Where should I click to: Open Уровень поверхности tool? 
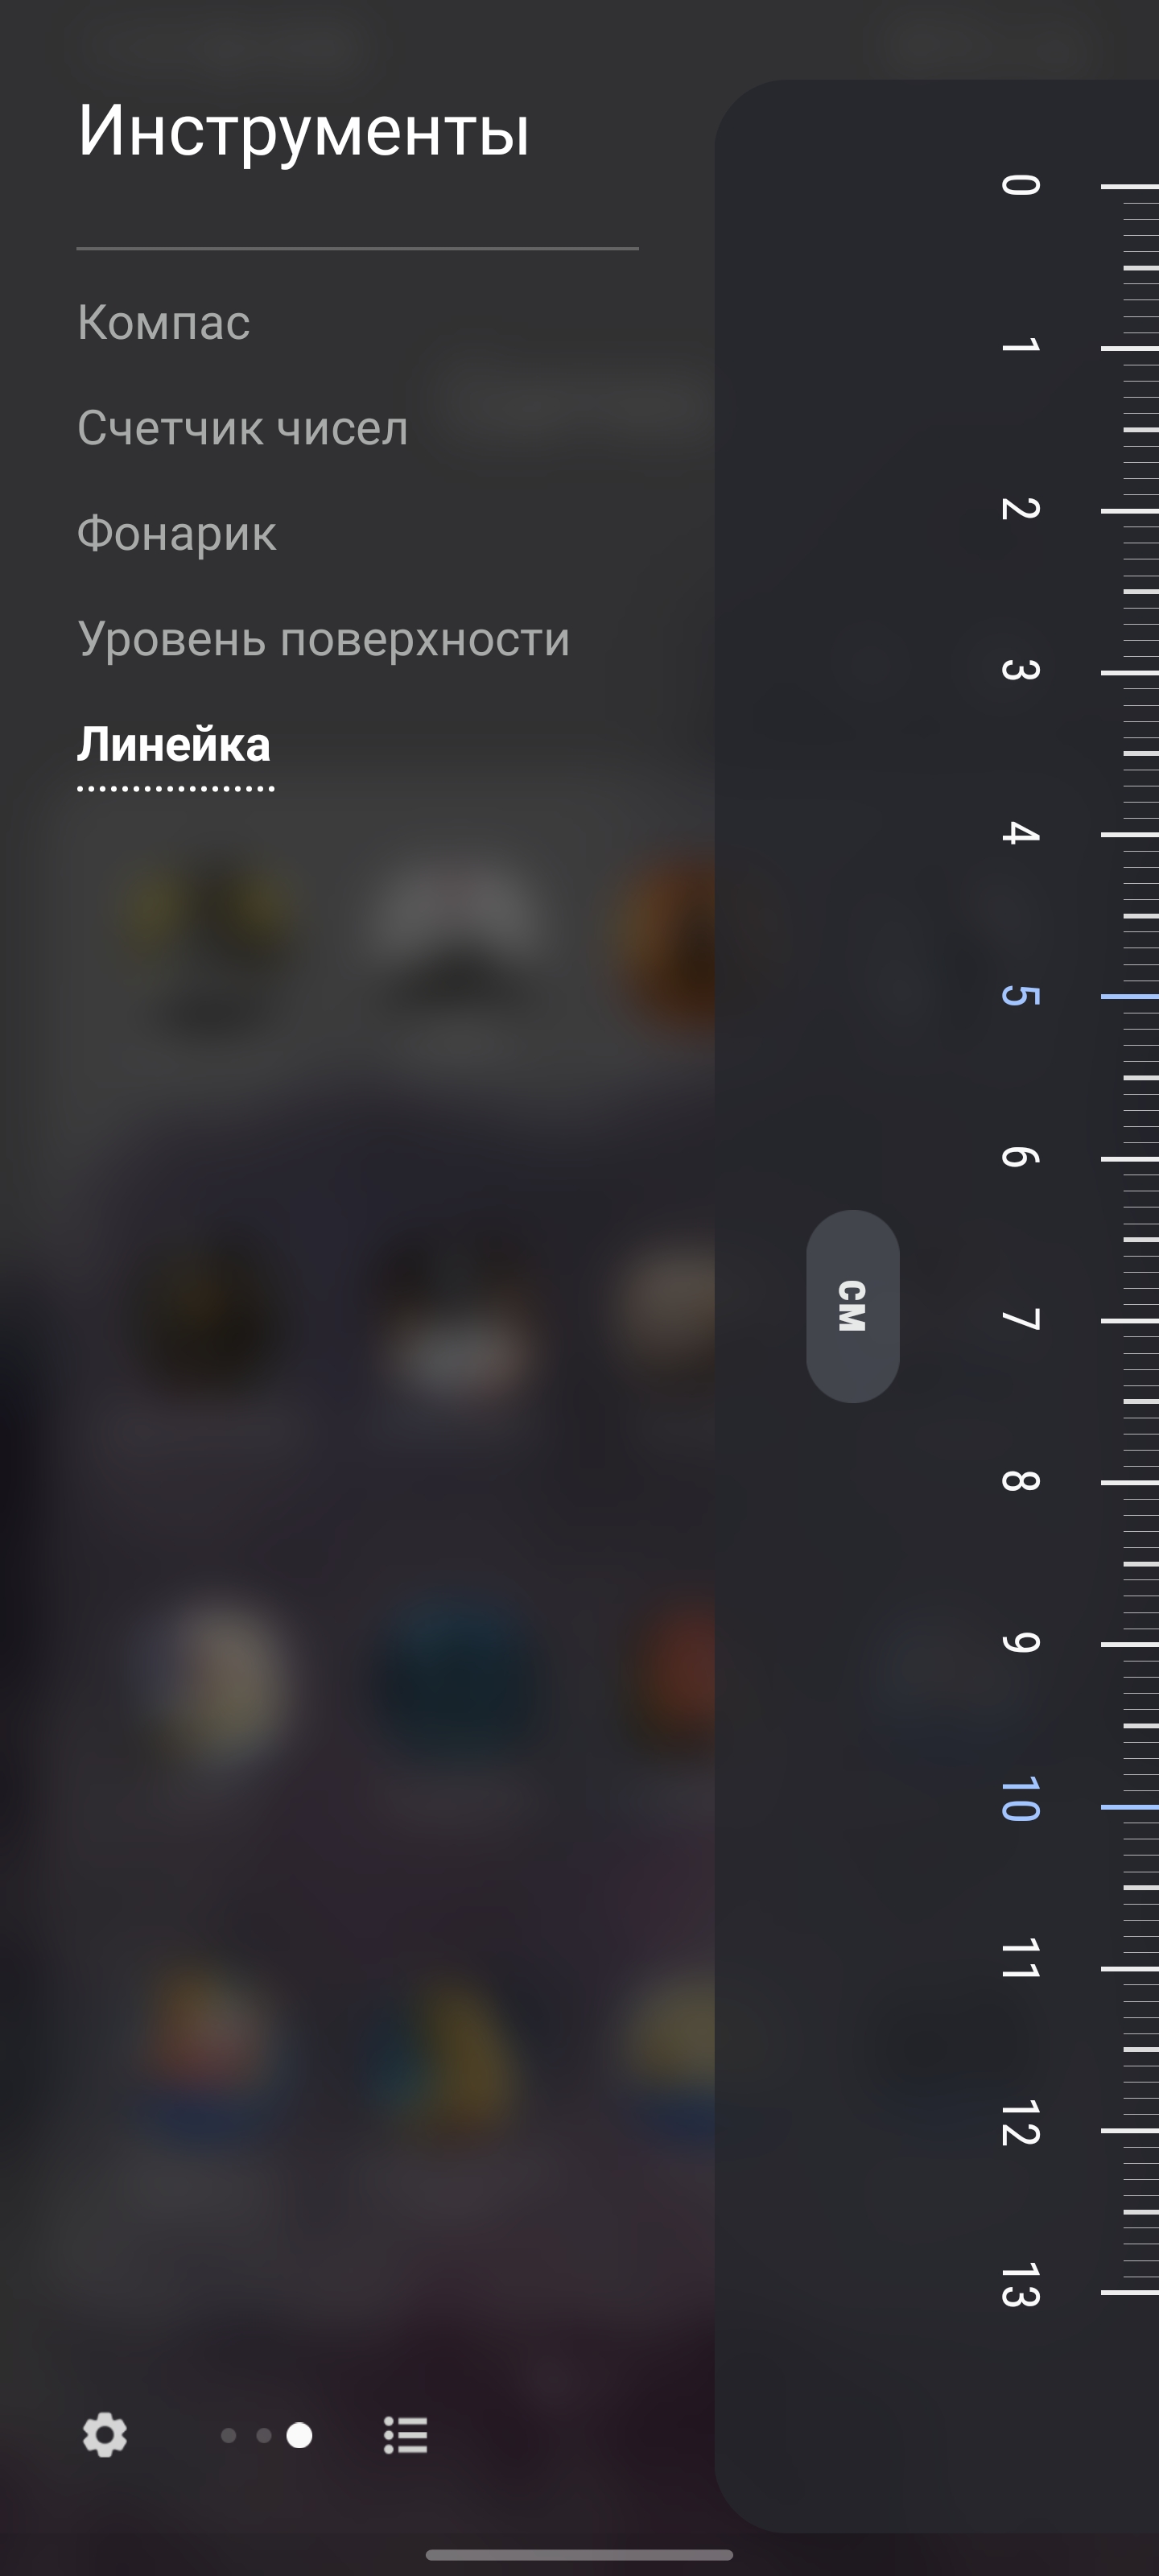point(324,639)
